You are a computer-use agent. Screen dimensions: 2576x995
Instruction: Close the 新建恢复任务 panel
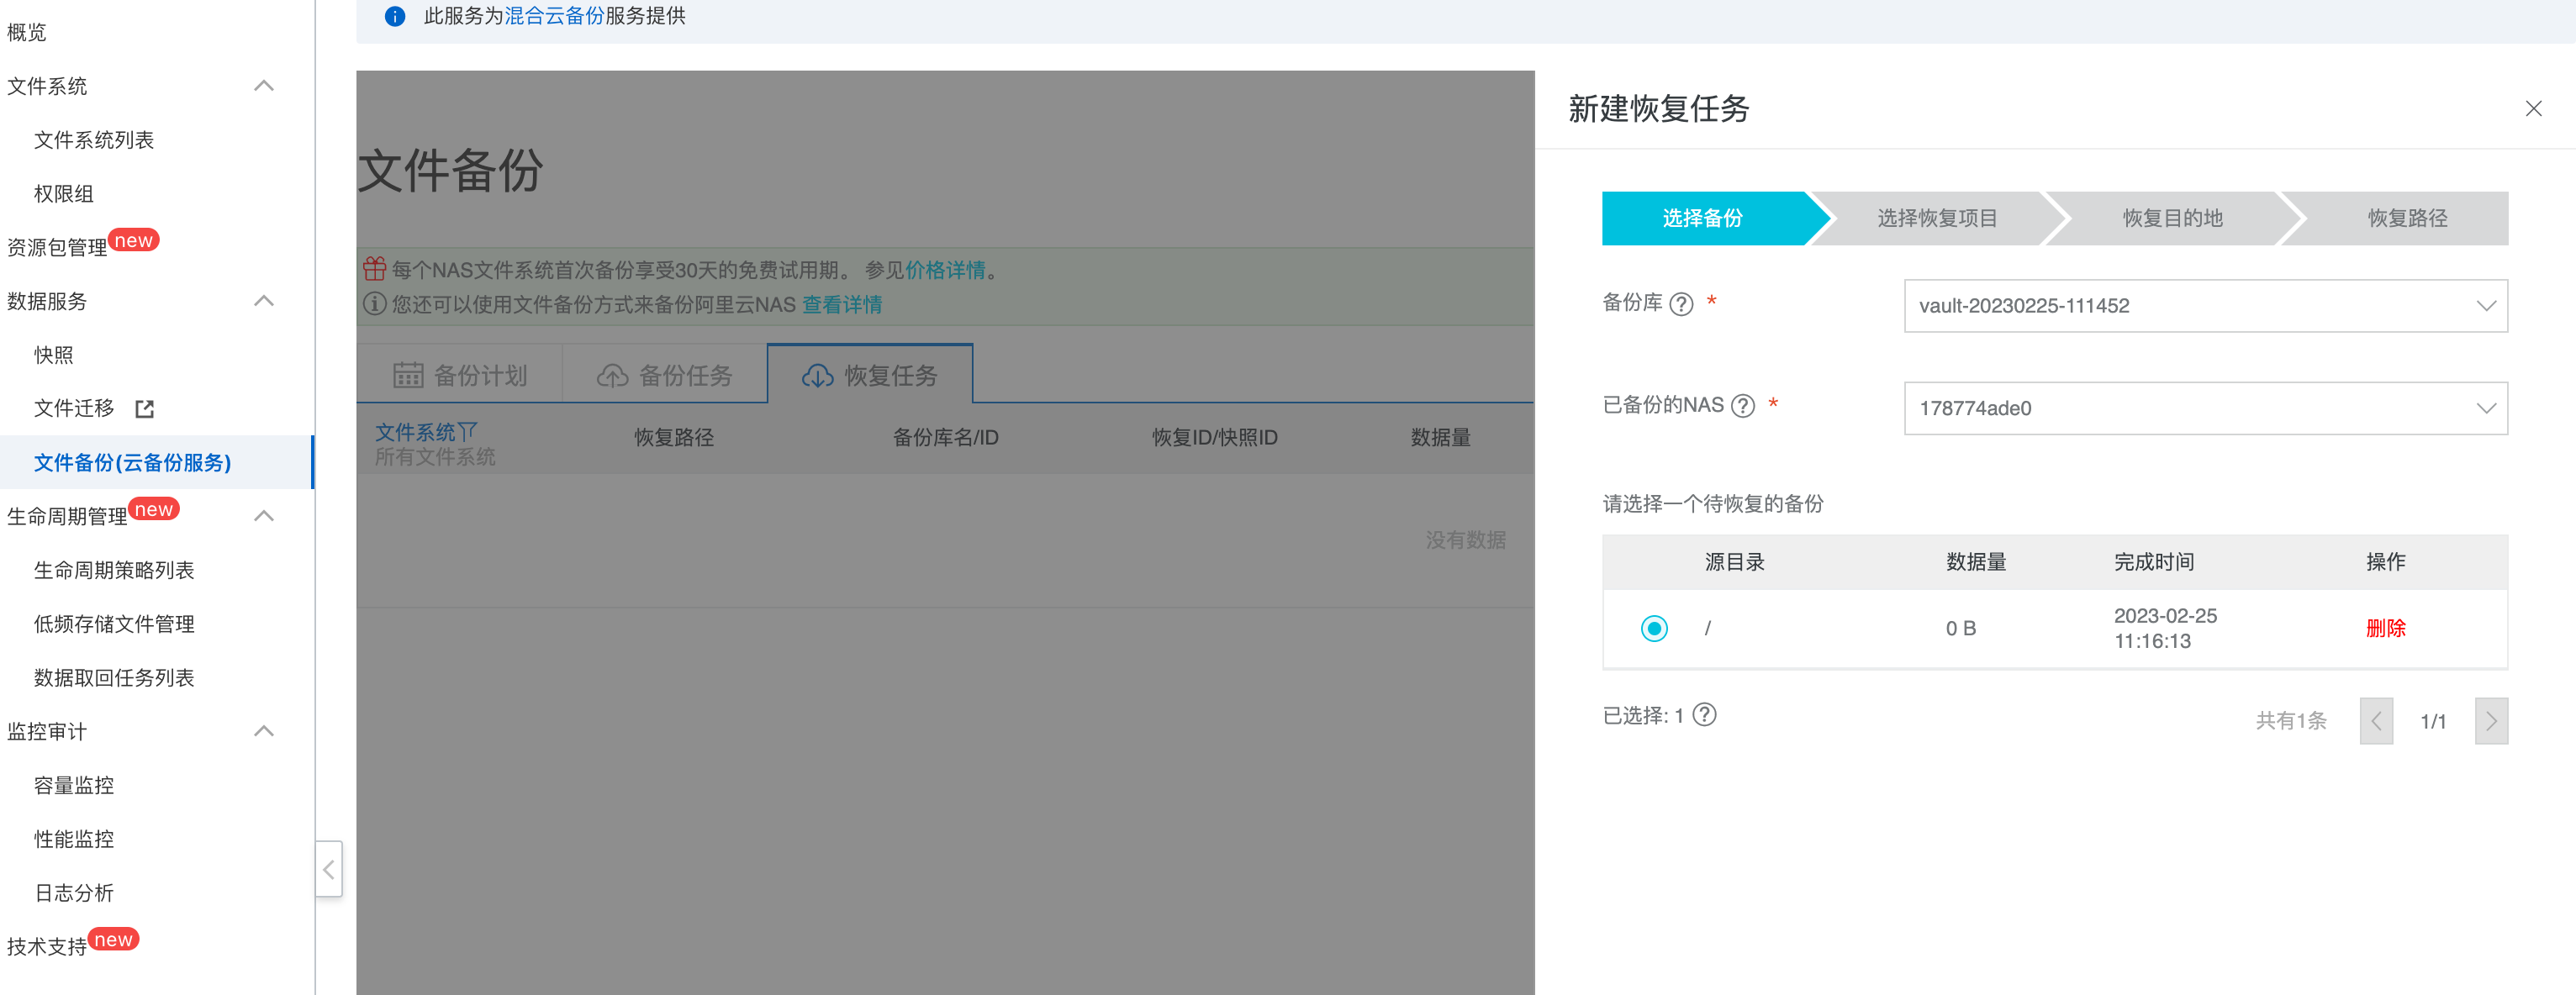[x=2532, y=109]
